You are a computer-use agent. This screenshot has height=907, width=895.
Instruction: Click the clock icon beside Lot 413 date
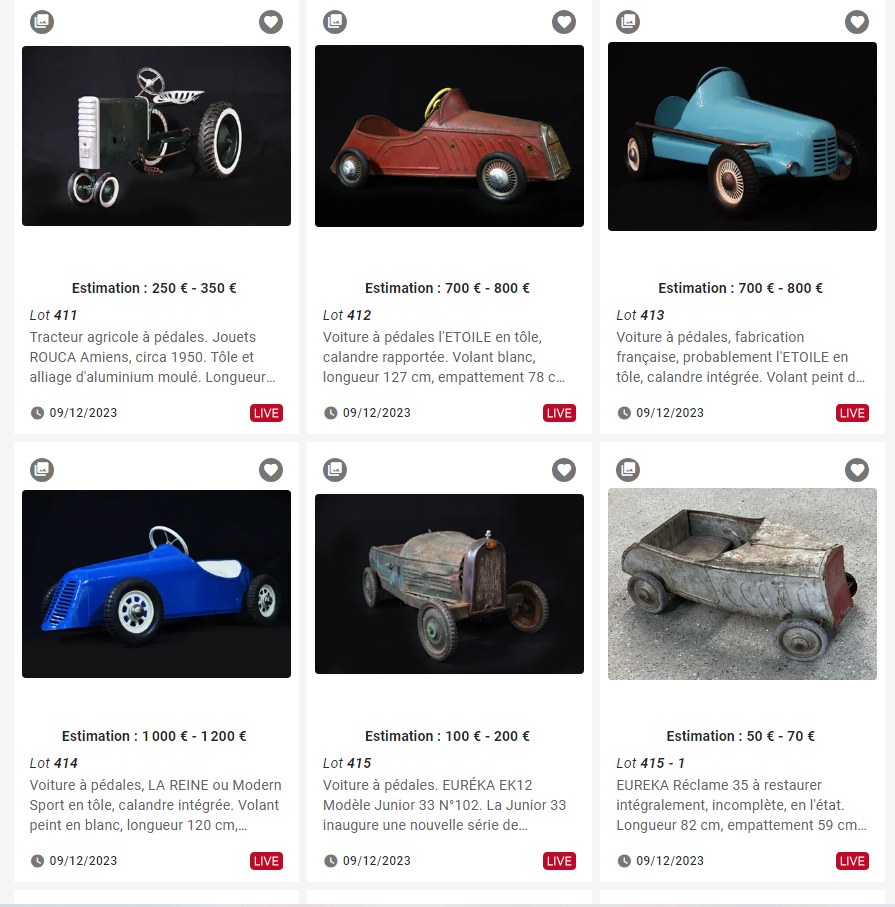(624, 413)
